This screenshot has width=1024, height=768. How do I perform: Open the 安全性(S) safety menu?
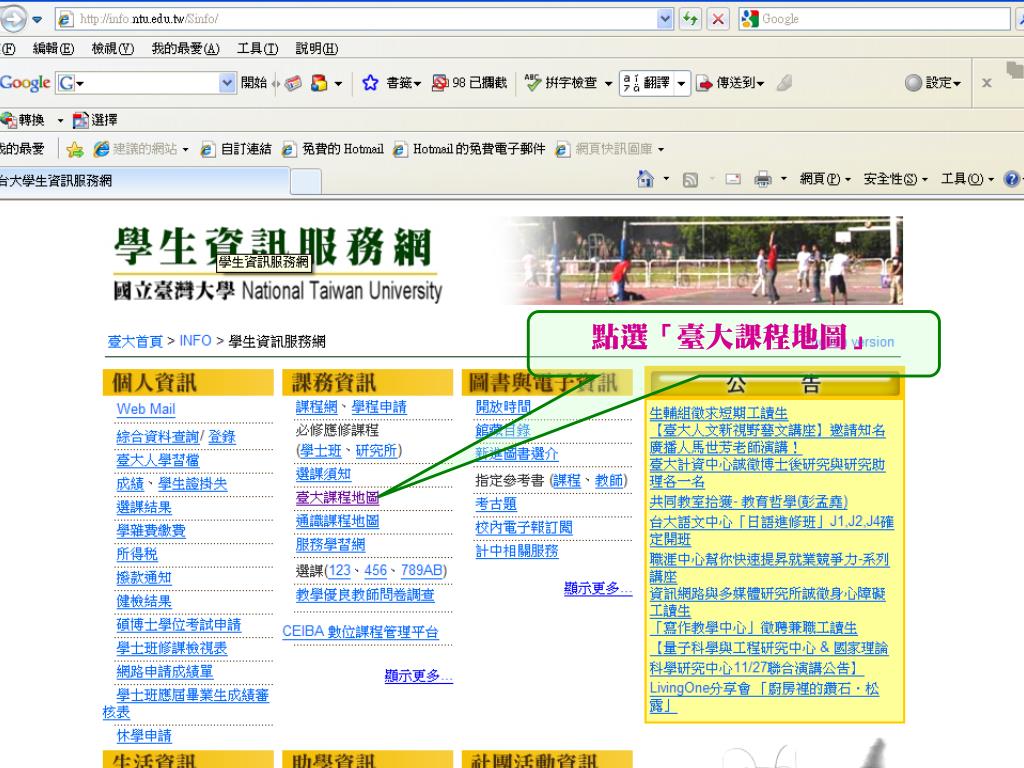895,179
